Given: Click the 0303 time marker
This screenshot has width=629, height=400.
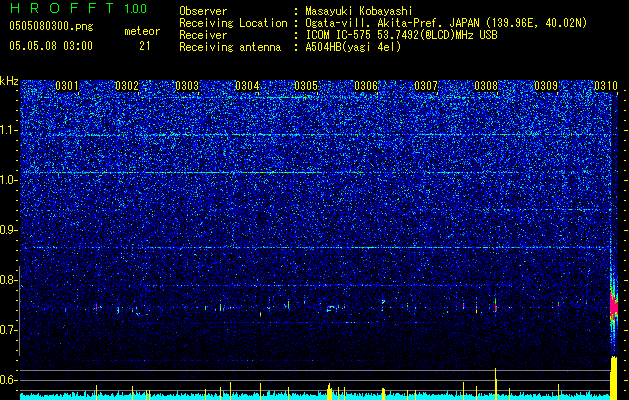Looking at the screenshot, I should pos(187,86).
